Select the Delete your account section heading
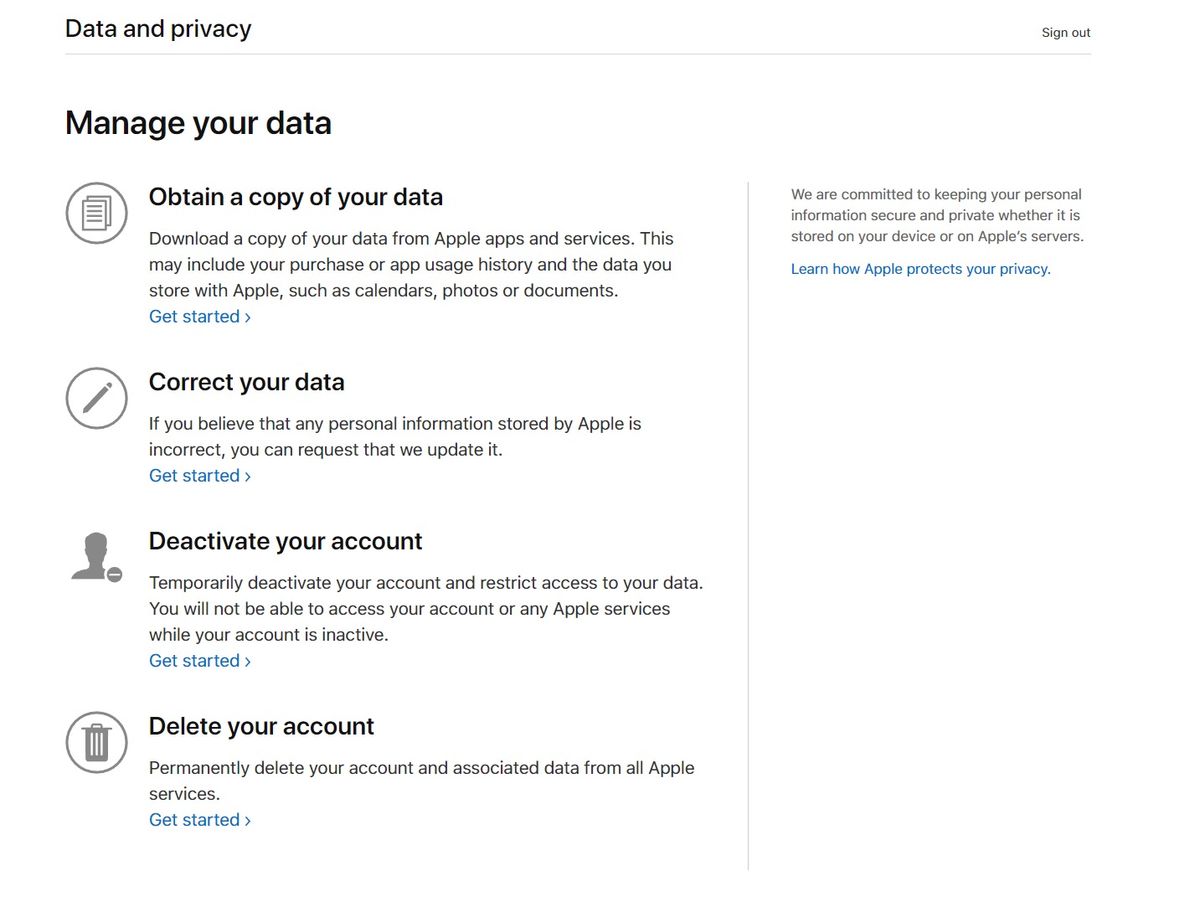 tap(261, 726)
